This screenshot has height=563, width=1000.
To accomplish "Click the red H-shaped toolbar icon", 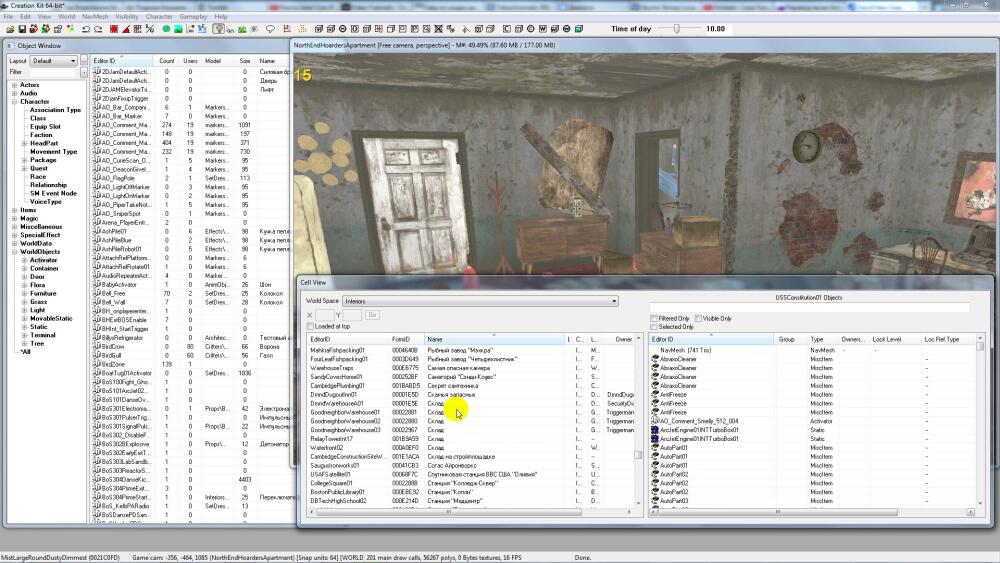I will [x=379, y=29].
